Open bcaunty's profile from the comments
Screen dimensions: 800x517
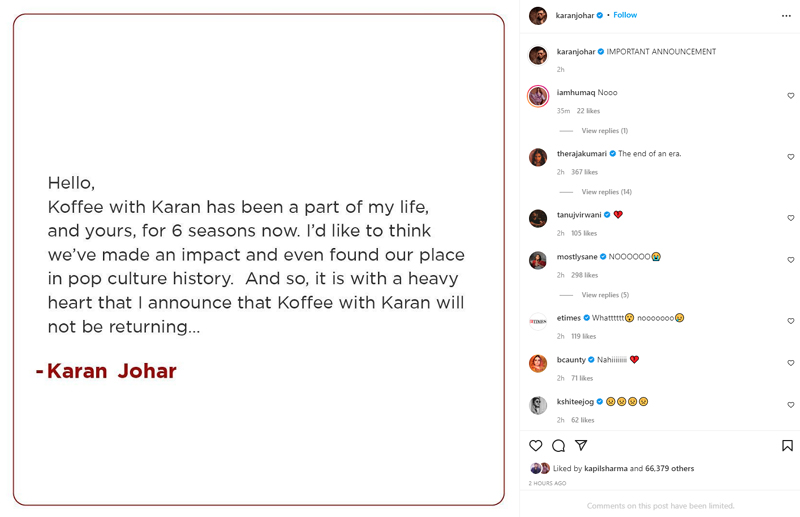(x=571, y=360)
